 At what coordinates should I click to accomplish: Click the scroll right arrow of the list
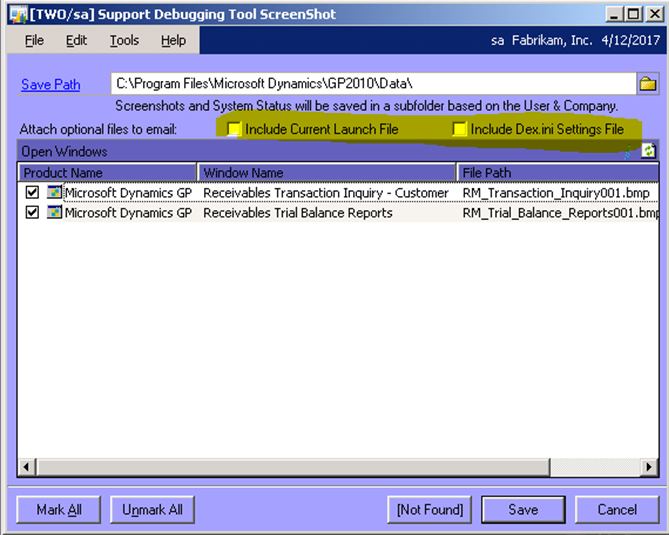coord(649,467)
